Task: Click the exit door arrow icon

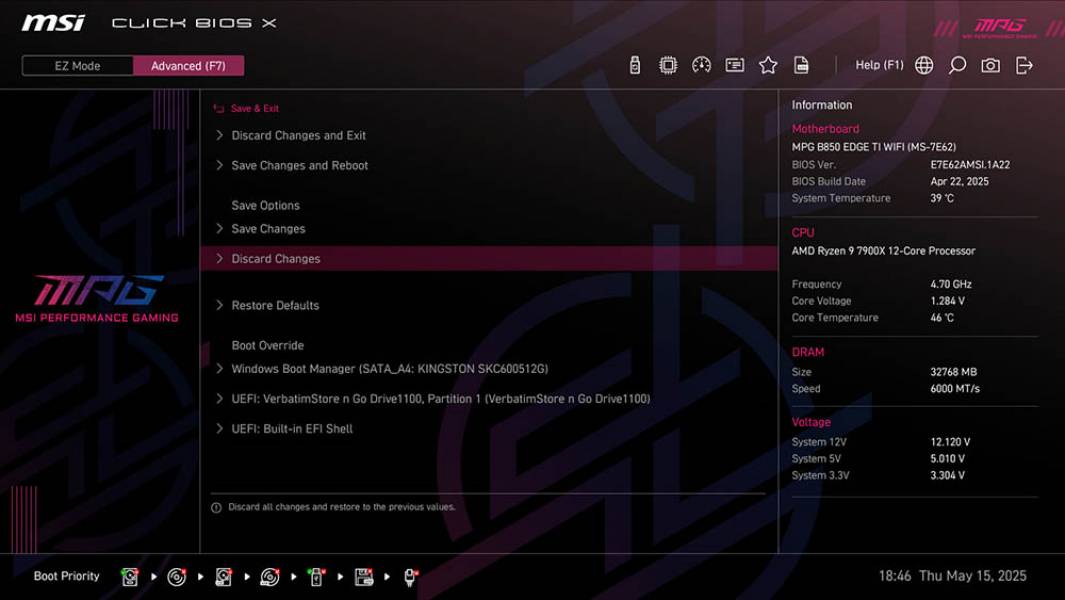Action: click(x=1024, y=65)
